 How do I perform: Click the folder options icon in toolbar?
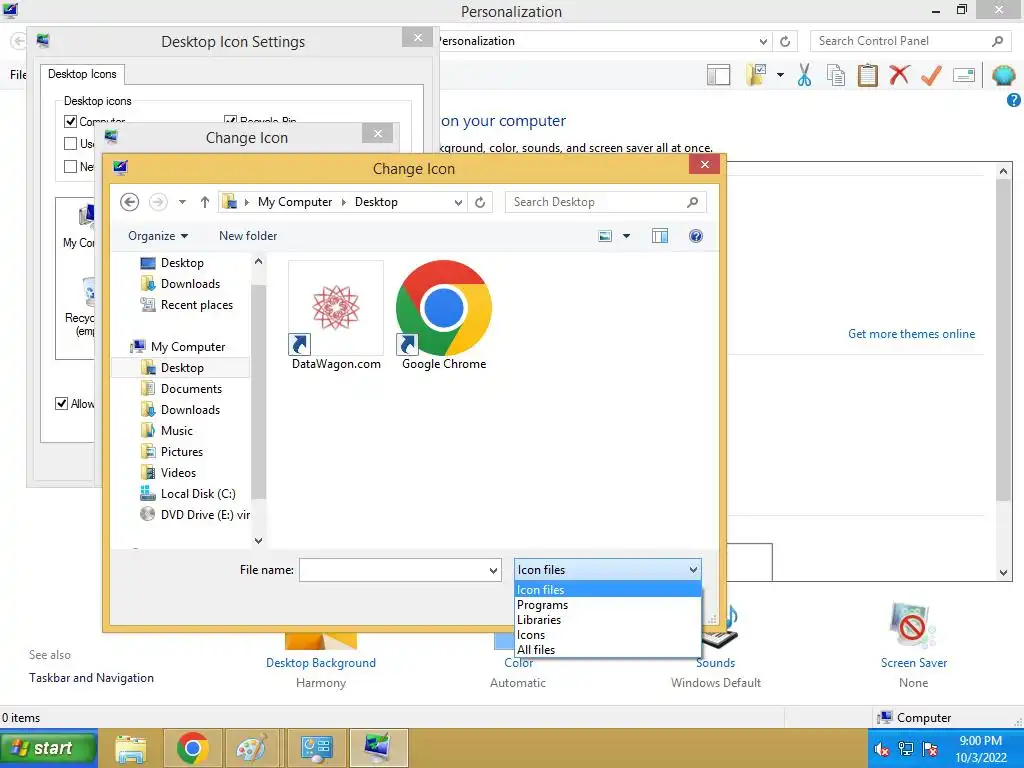pyautogui.click(x=756, y=75)
